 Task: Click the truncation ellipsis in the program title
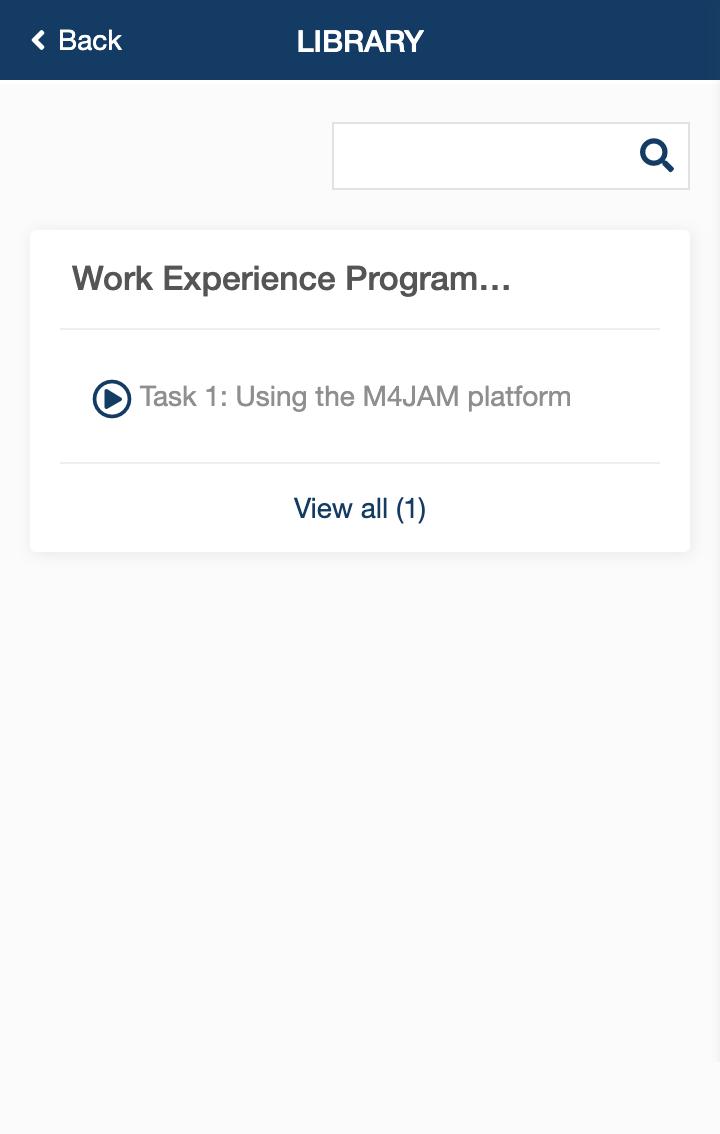(495, 280)
